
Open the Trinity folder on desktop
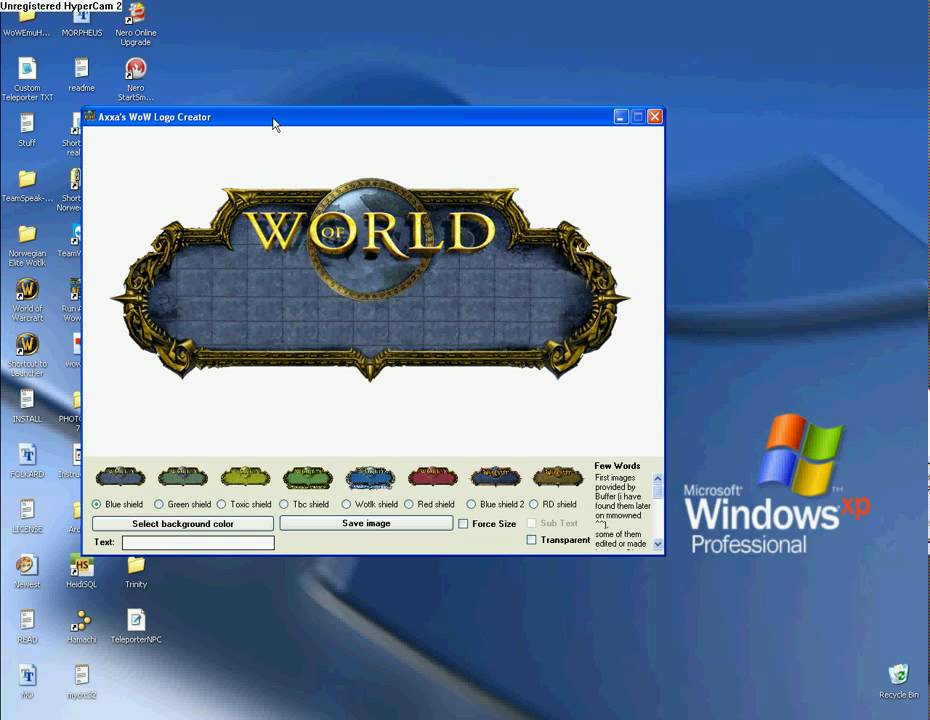point(136,571)
